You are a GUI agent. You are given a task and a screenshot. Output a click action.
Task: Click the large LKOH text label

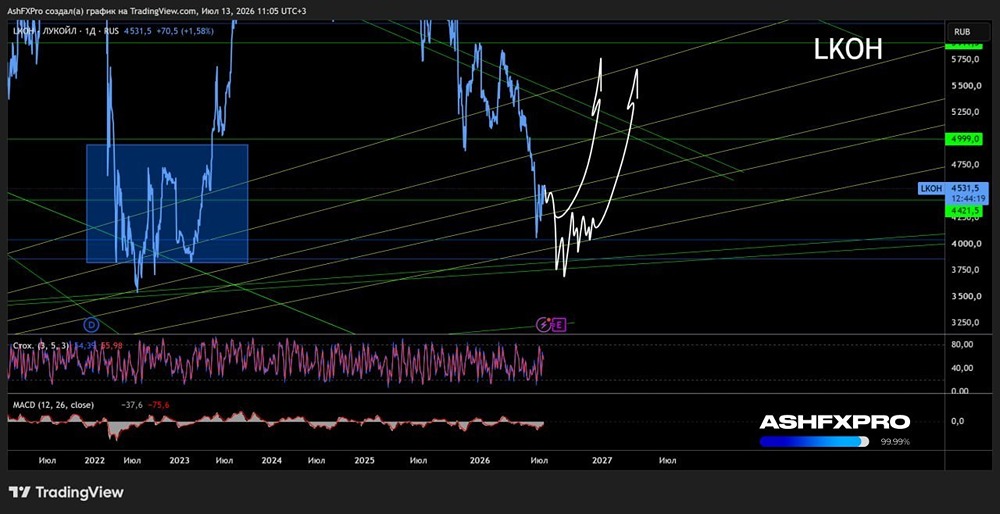848,49
